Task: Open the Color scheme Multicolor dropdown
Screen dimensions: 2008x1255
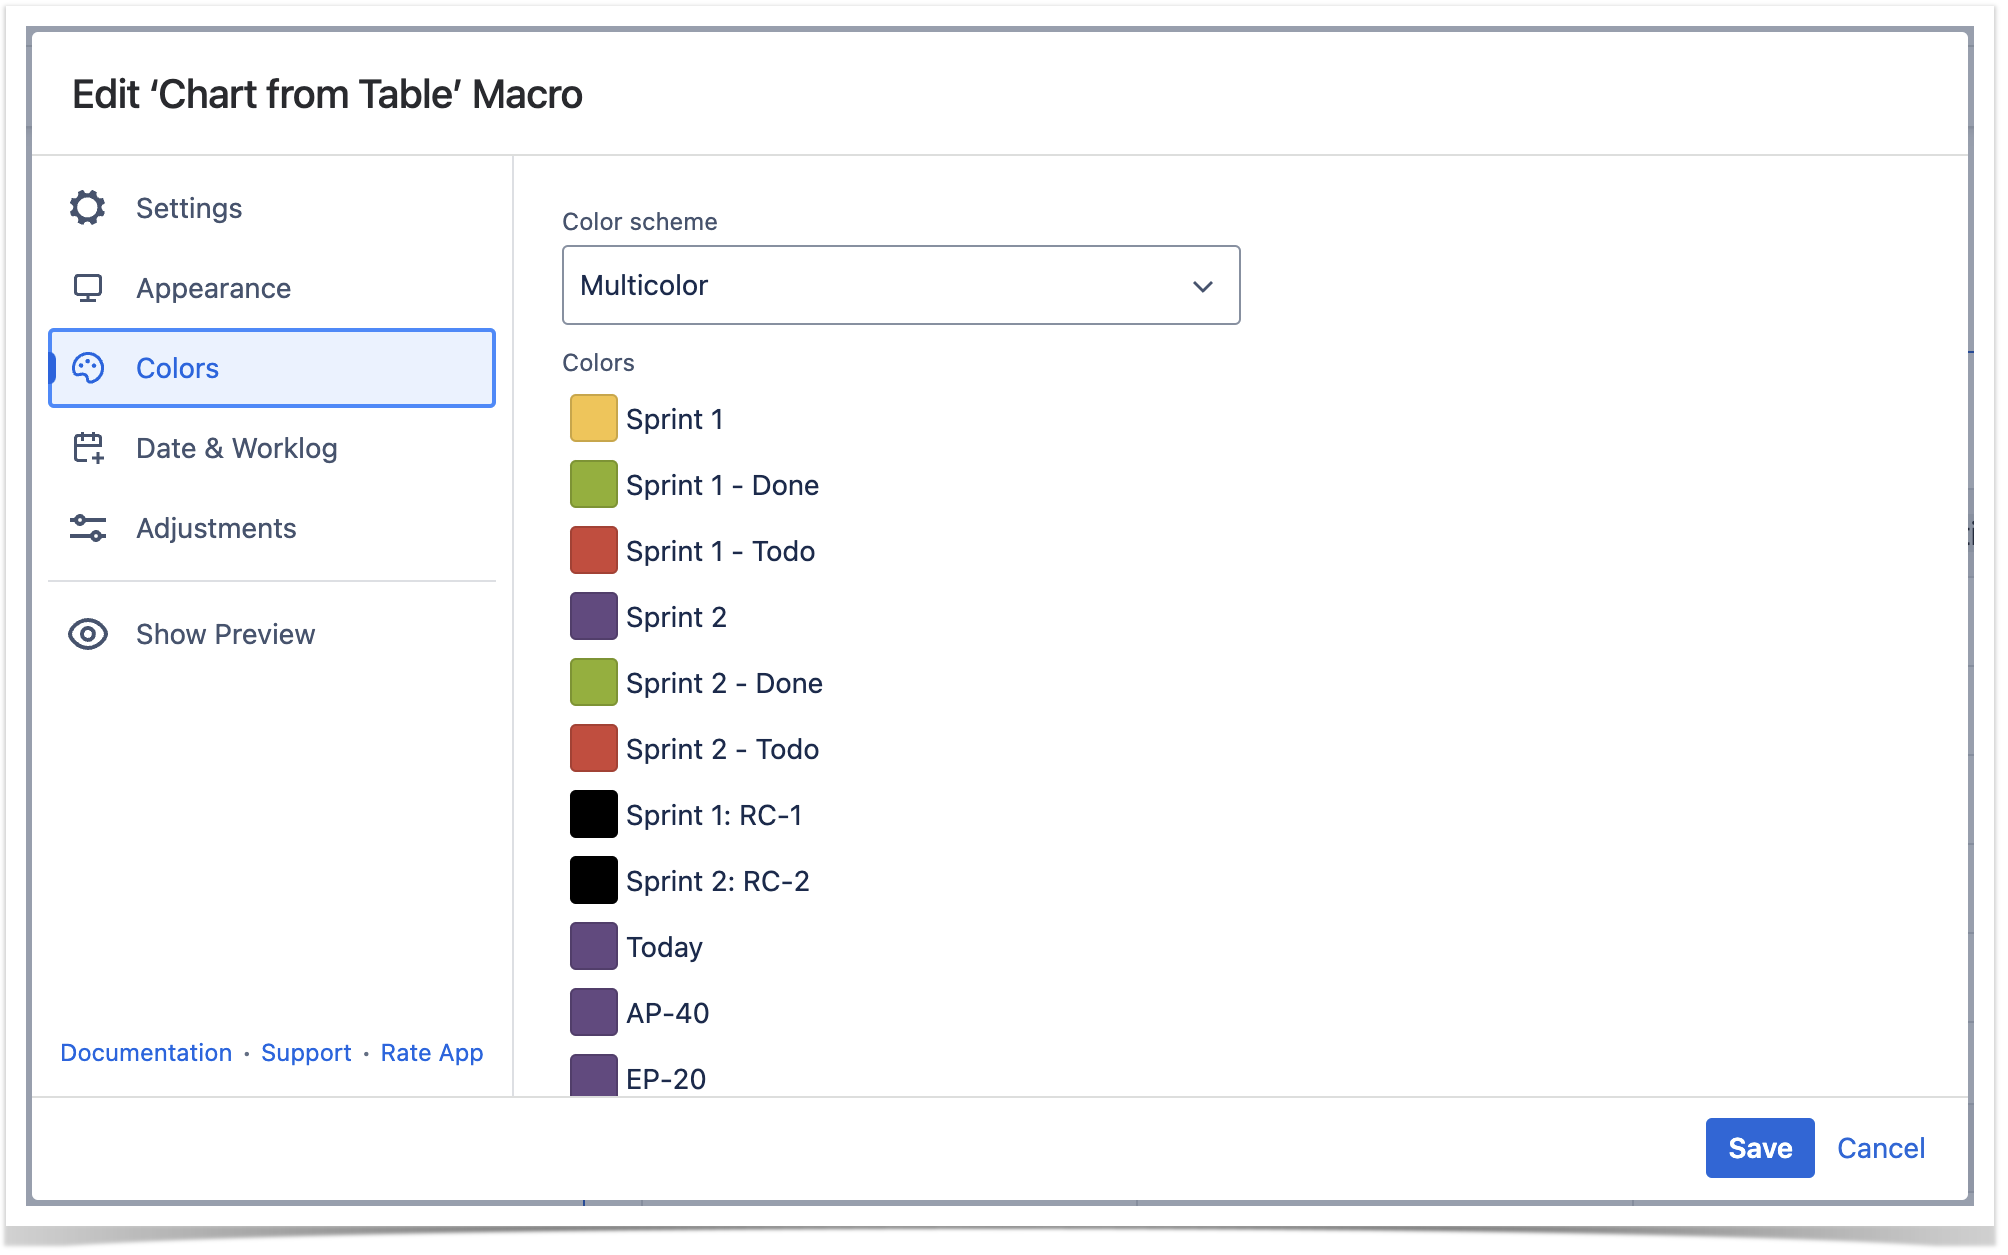Action: [x=900, y=285]
